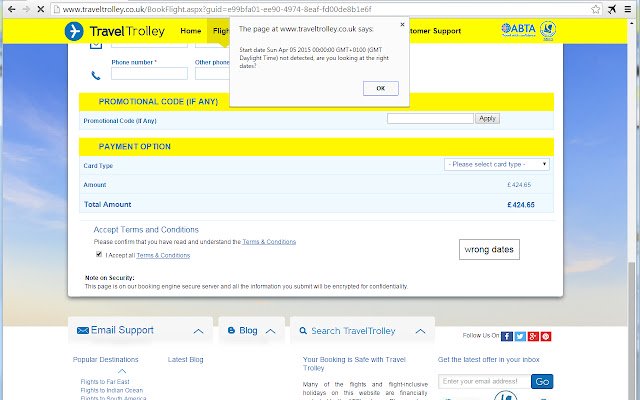Screen dimensions: 640x400
Task: Focus the Phone number field
Action: pos(149,73)
